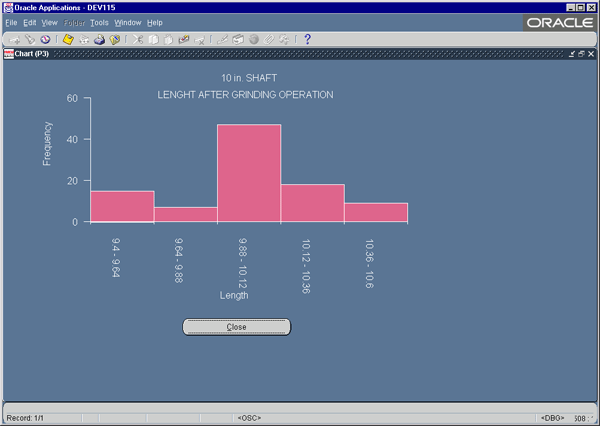Click the Attachments paperclip icon
This screenshot has width=600, height=426.
269,39
